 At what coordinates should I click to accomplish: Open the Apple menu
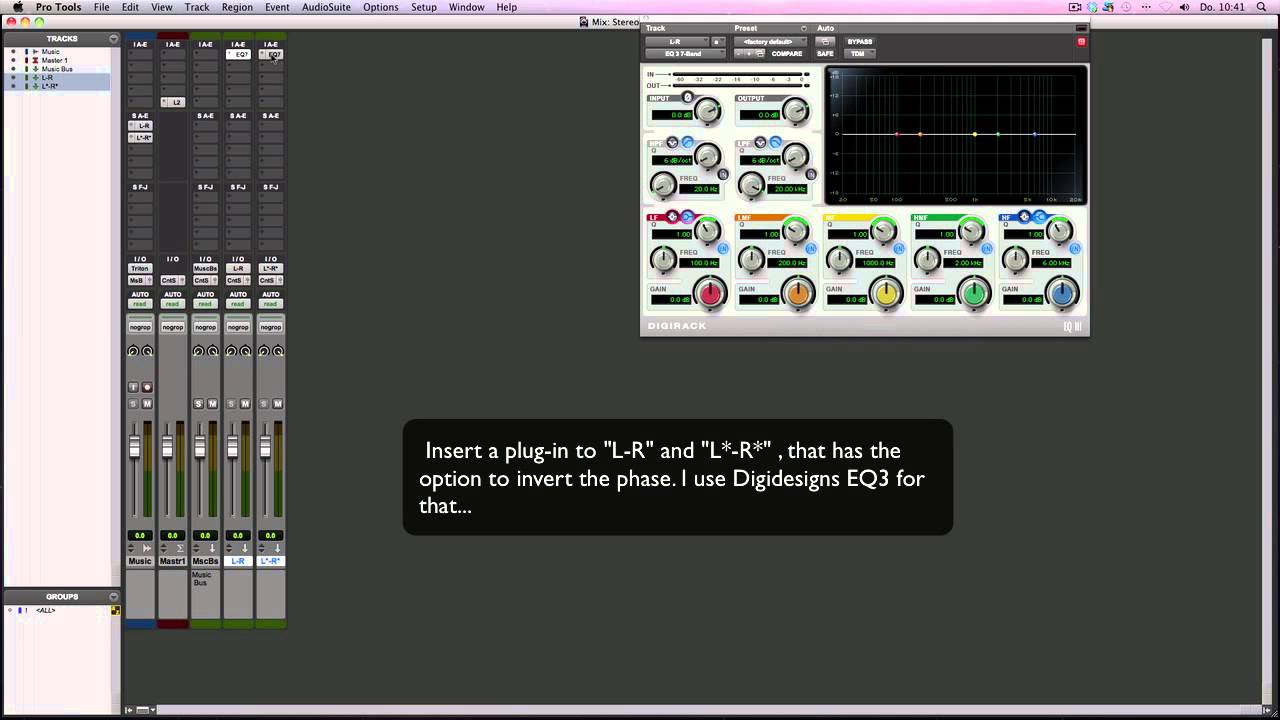(17, 7)
